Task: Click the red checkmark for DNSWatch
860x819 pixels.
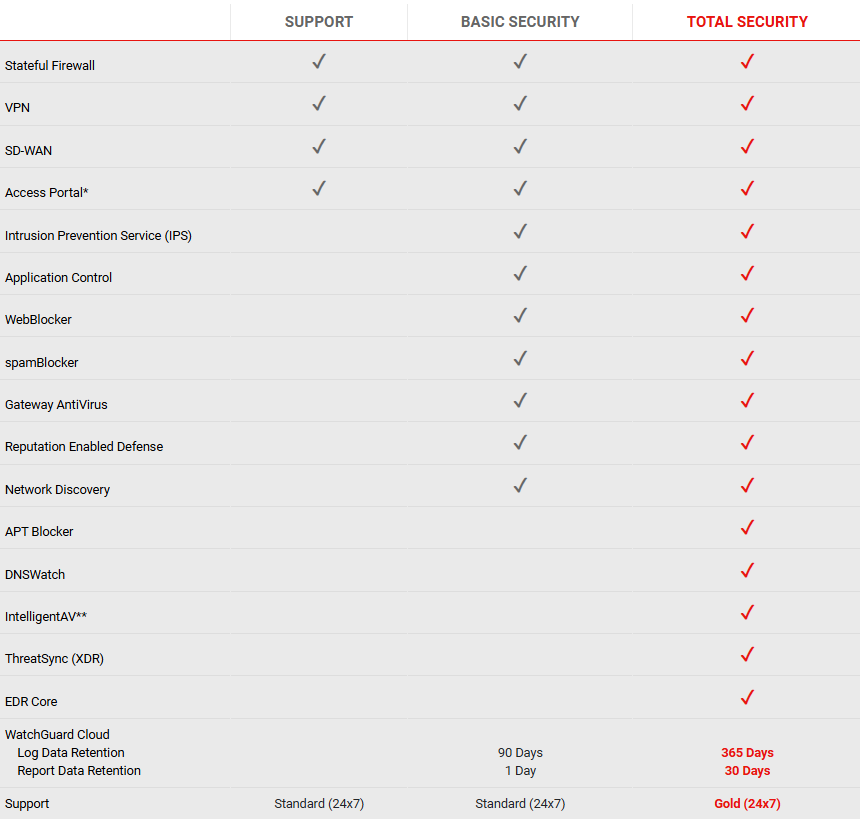Action: 746,571
